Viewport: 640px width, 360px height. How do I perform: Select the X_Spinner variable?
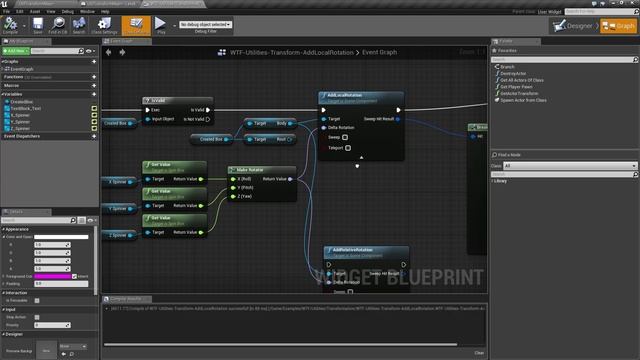(x=20, y=115)
